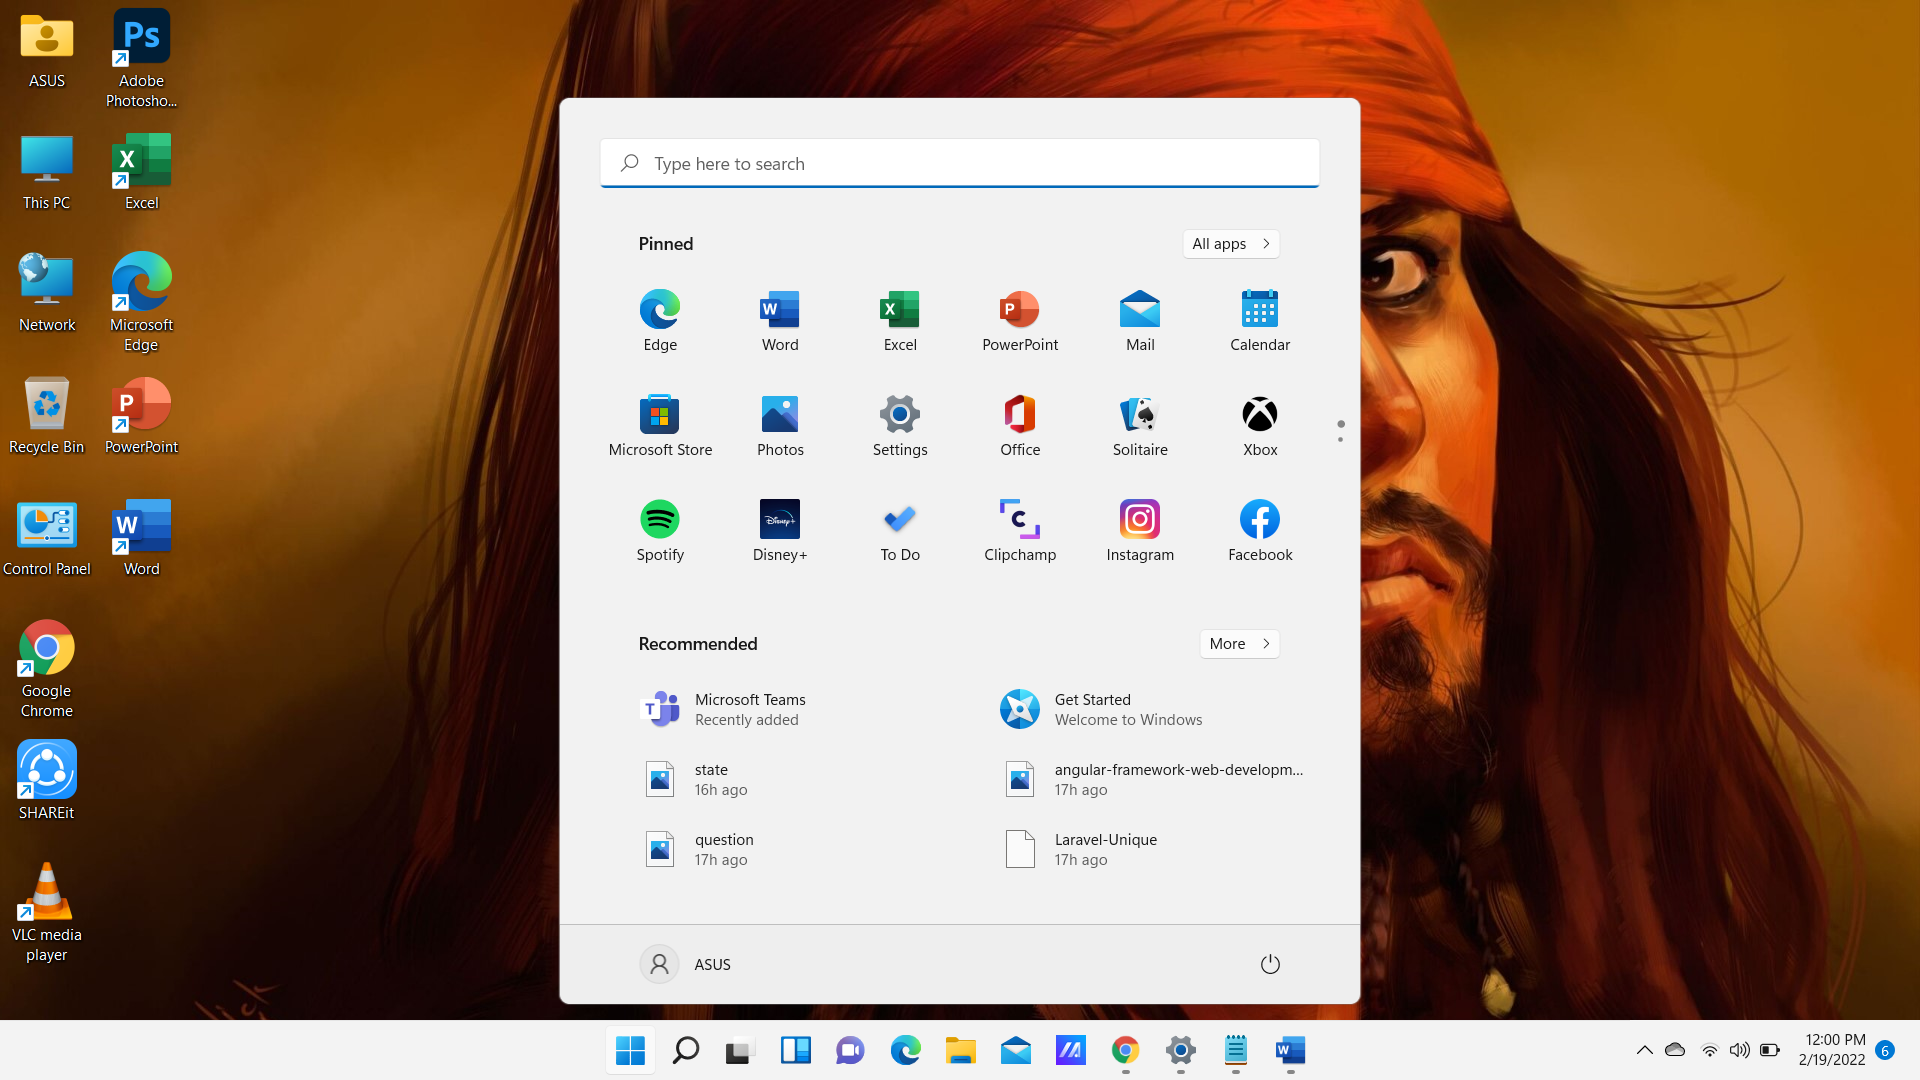Expand More recommended items
The image size is (1920, 1080).
(x=1239, y=644)
